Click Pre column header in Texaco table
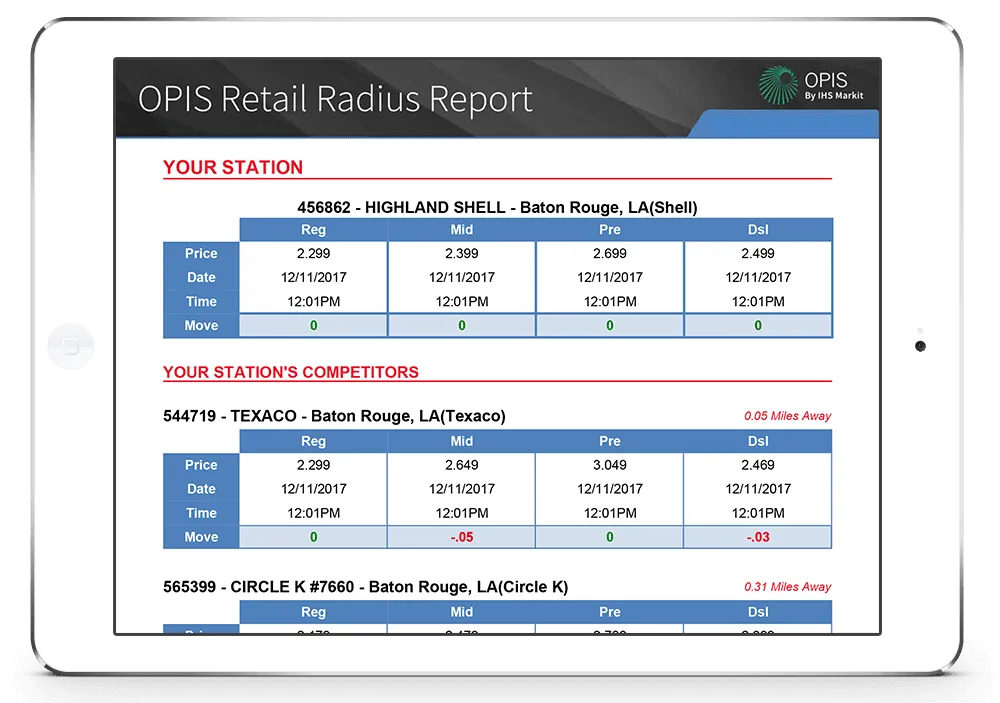The height and width of the screenshot is (703, 1000). (610, 441)
